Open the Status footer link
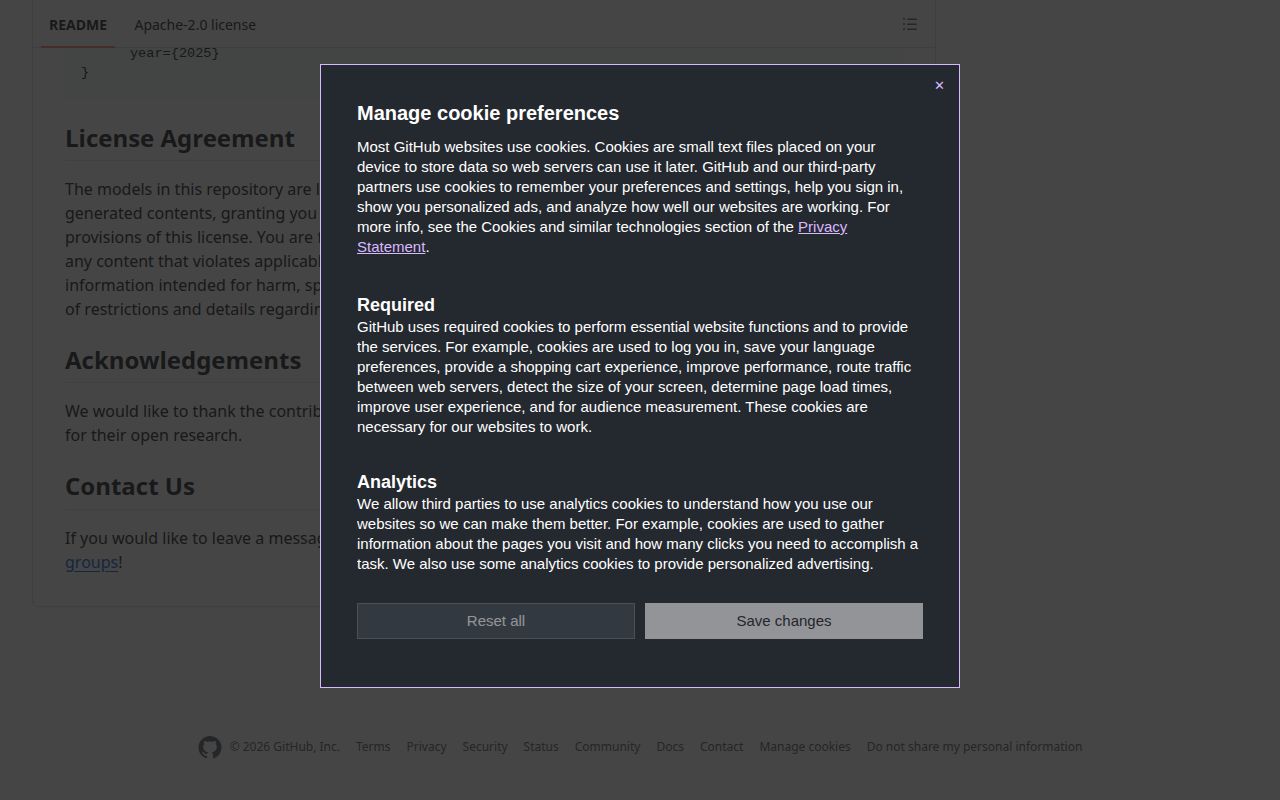1280x800 pixels. 541,747
